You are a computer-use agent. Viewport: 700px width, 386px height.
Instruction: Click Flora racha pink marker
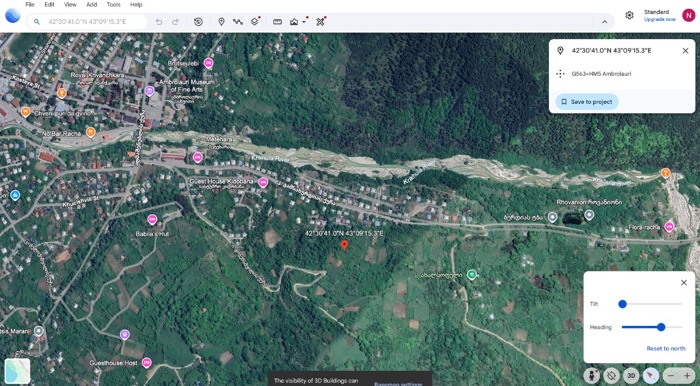point(669,227)
